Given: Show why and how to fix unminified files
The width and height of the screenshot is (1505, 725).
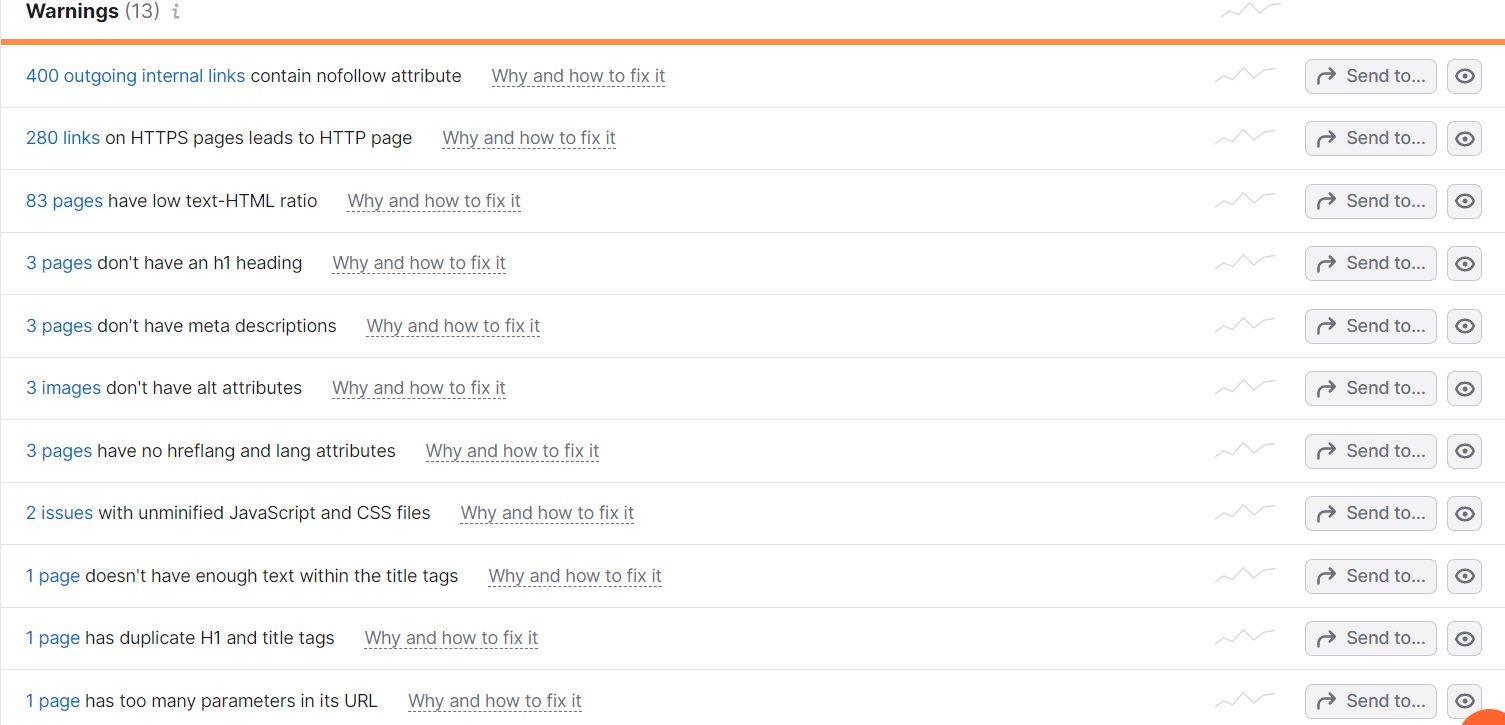Looking at the screenshot, I should coord(547,513).
